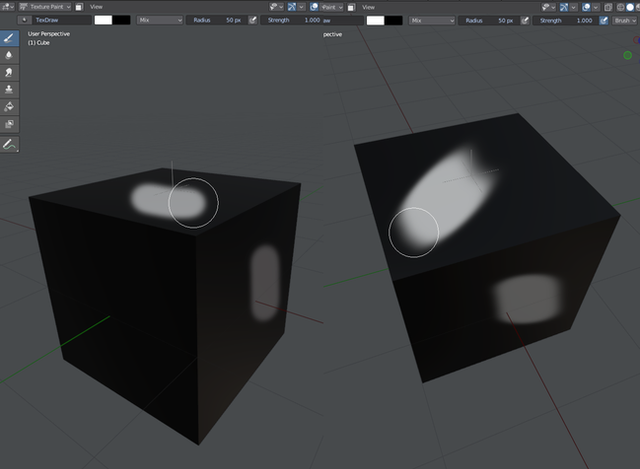640x469 pixels.
Task: Open Brush settings dropdown in right viewport
Action: [x=625, y=20]
